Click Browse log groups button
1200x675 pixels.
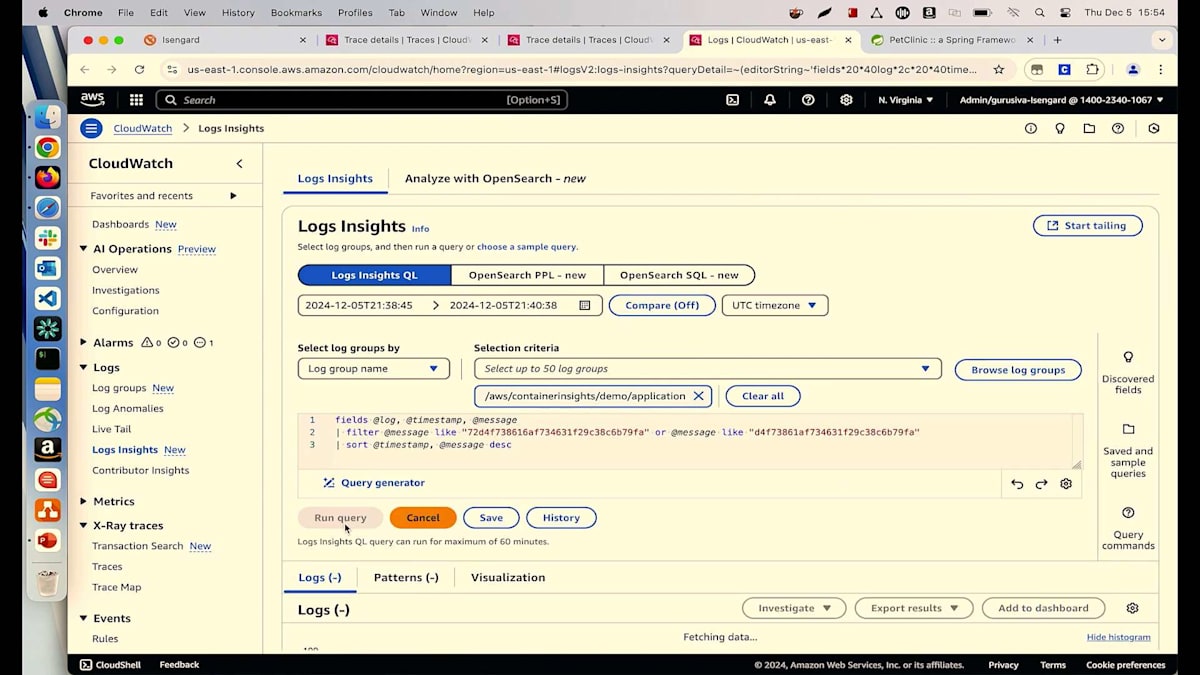pyautogui.click(x=1018, y=370)
